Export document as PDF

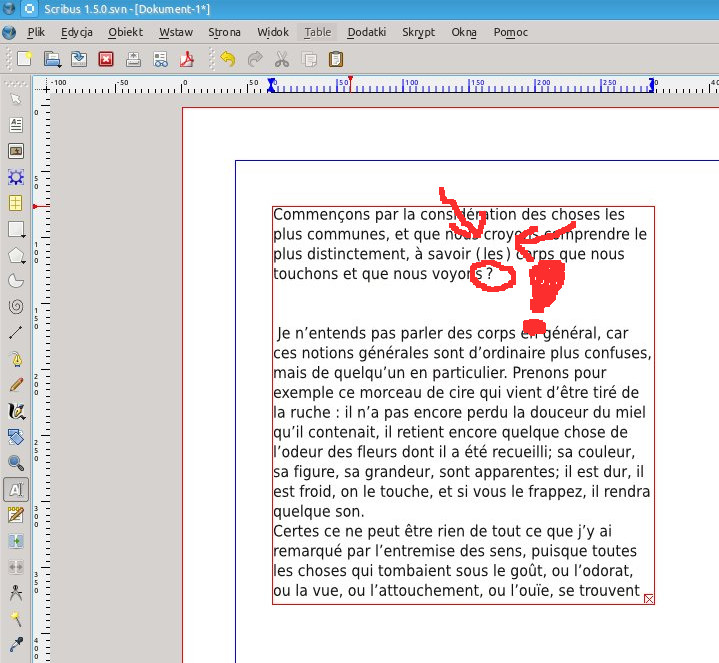[x=186, y=59]
